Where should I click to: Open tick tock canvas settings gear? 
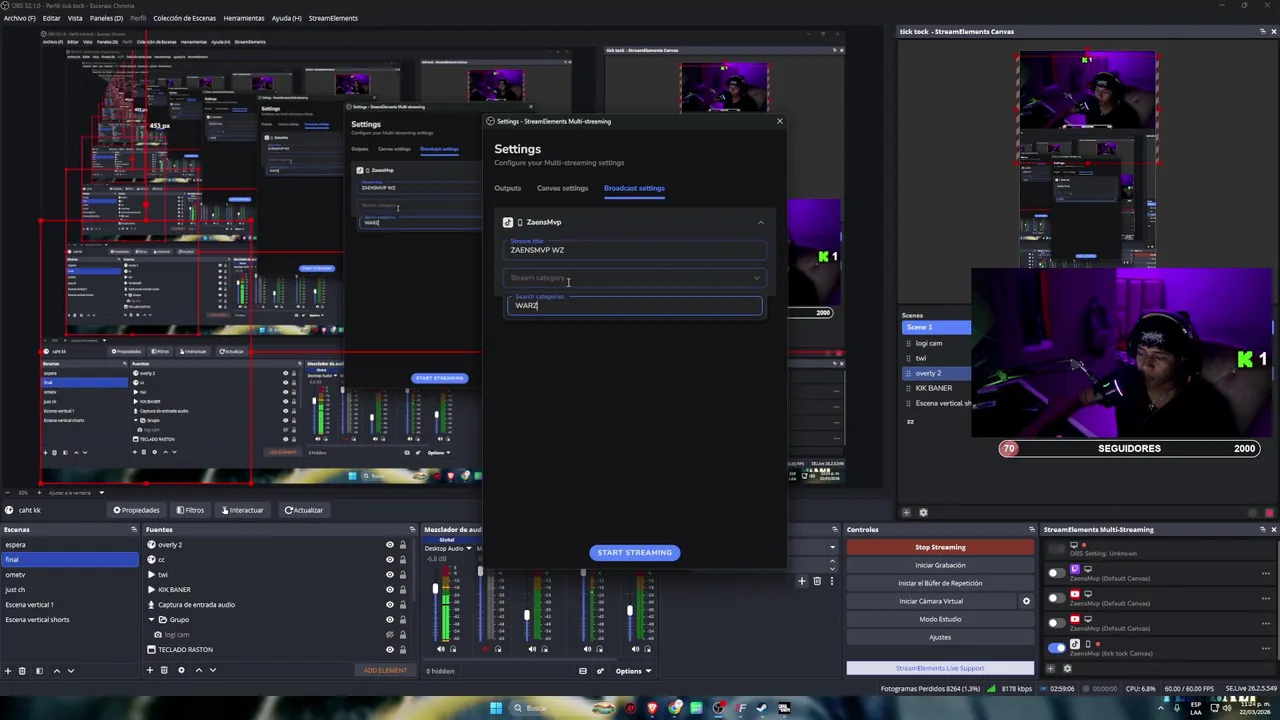pos(923,513)
